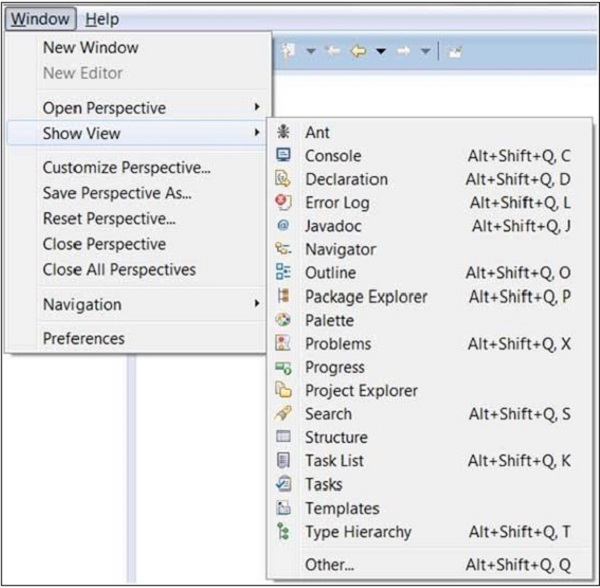Click the Package Explorer icon

(x=284, y=297)
